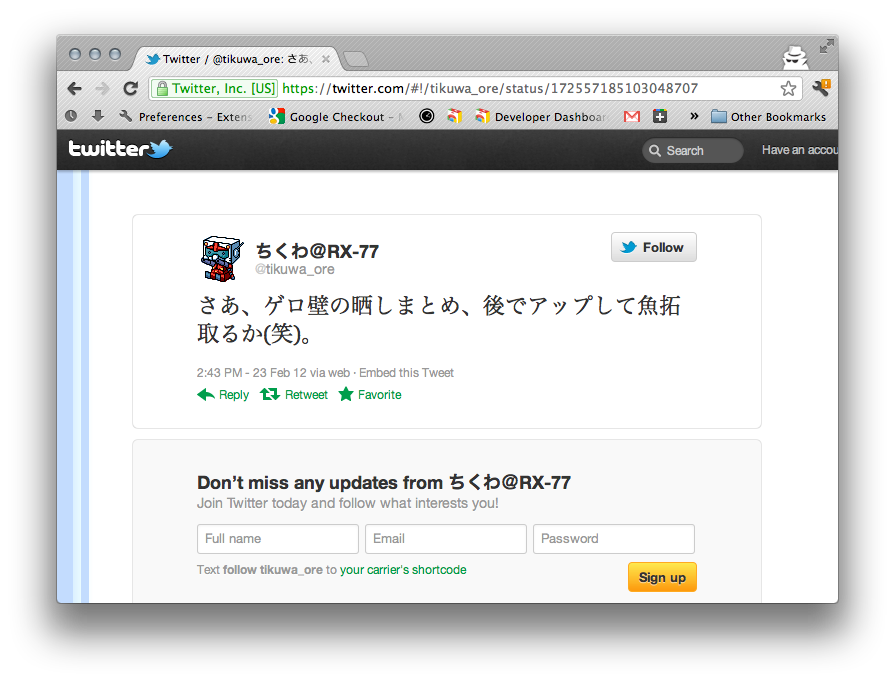The image size is (895, 682).
Task: Click the Google Plus bookmark icon
Action: pyautogui.click(x=660, y=116)
